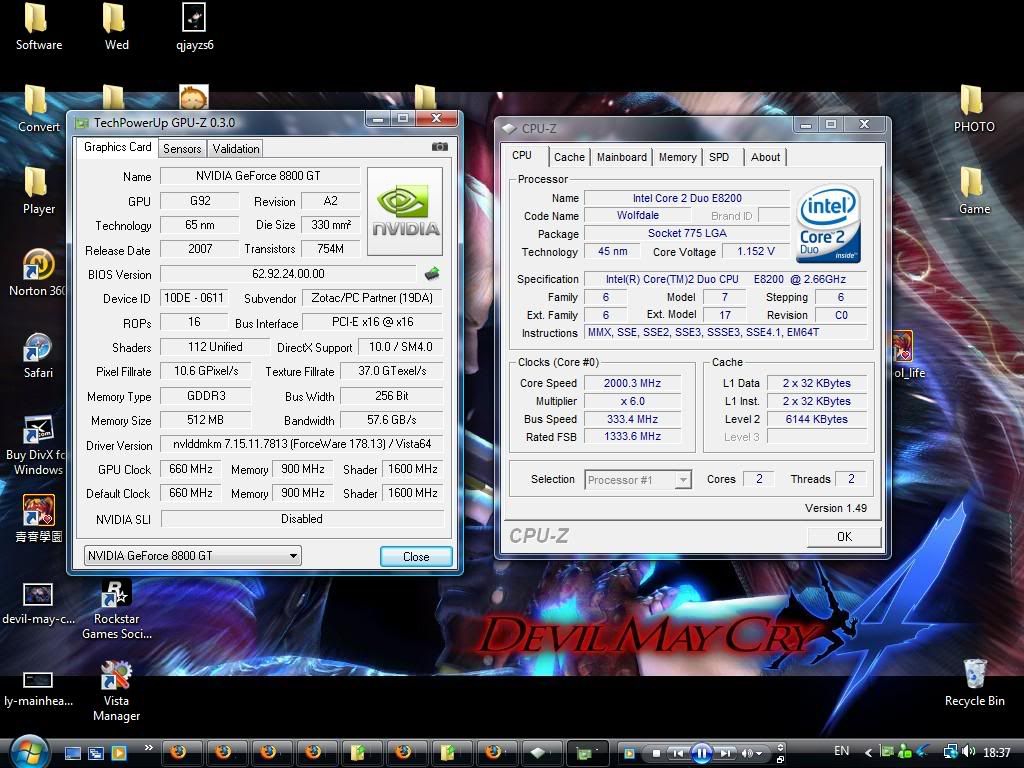
Task: Open the 青春學園 desktop shortcut
Action: pos(39,520)
